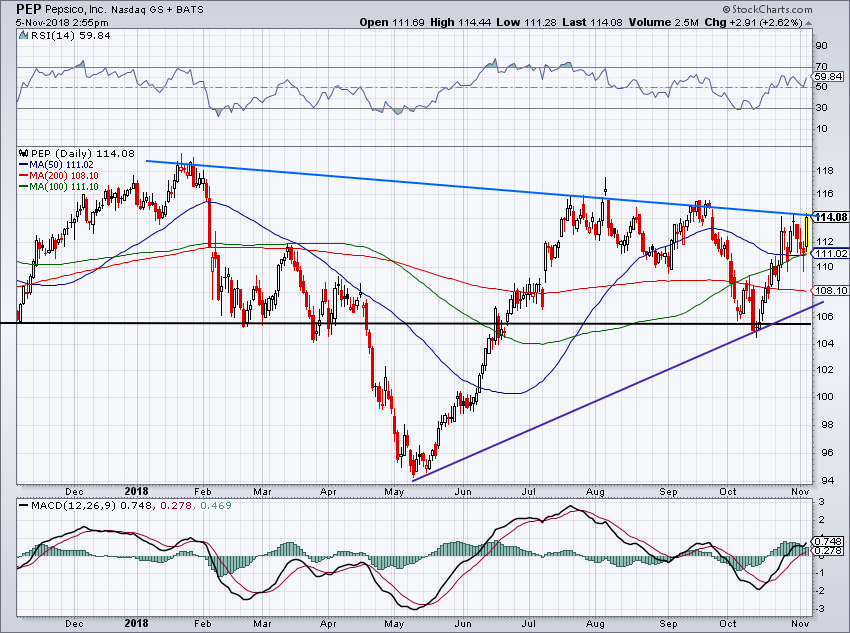This screenshot has width=850, height=633.
Task: Click the black MACD legend line sample
Action: click(24, 506)
